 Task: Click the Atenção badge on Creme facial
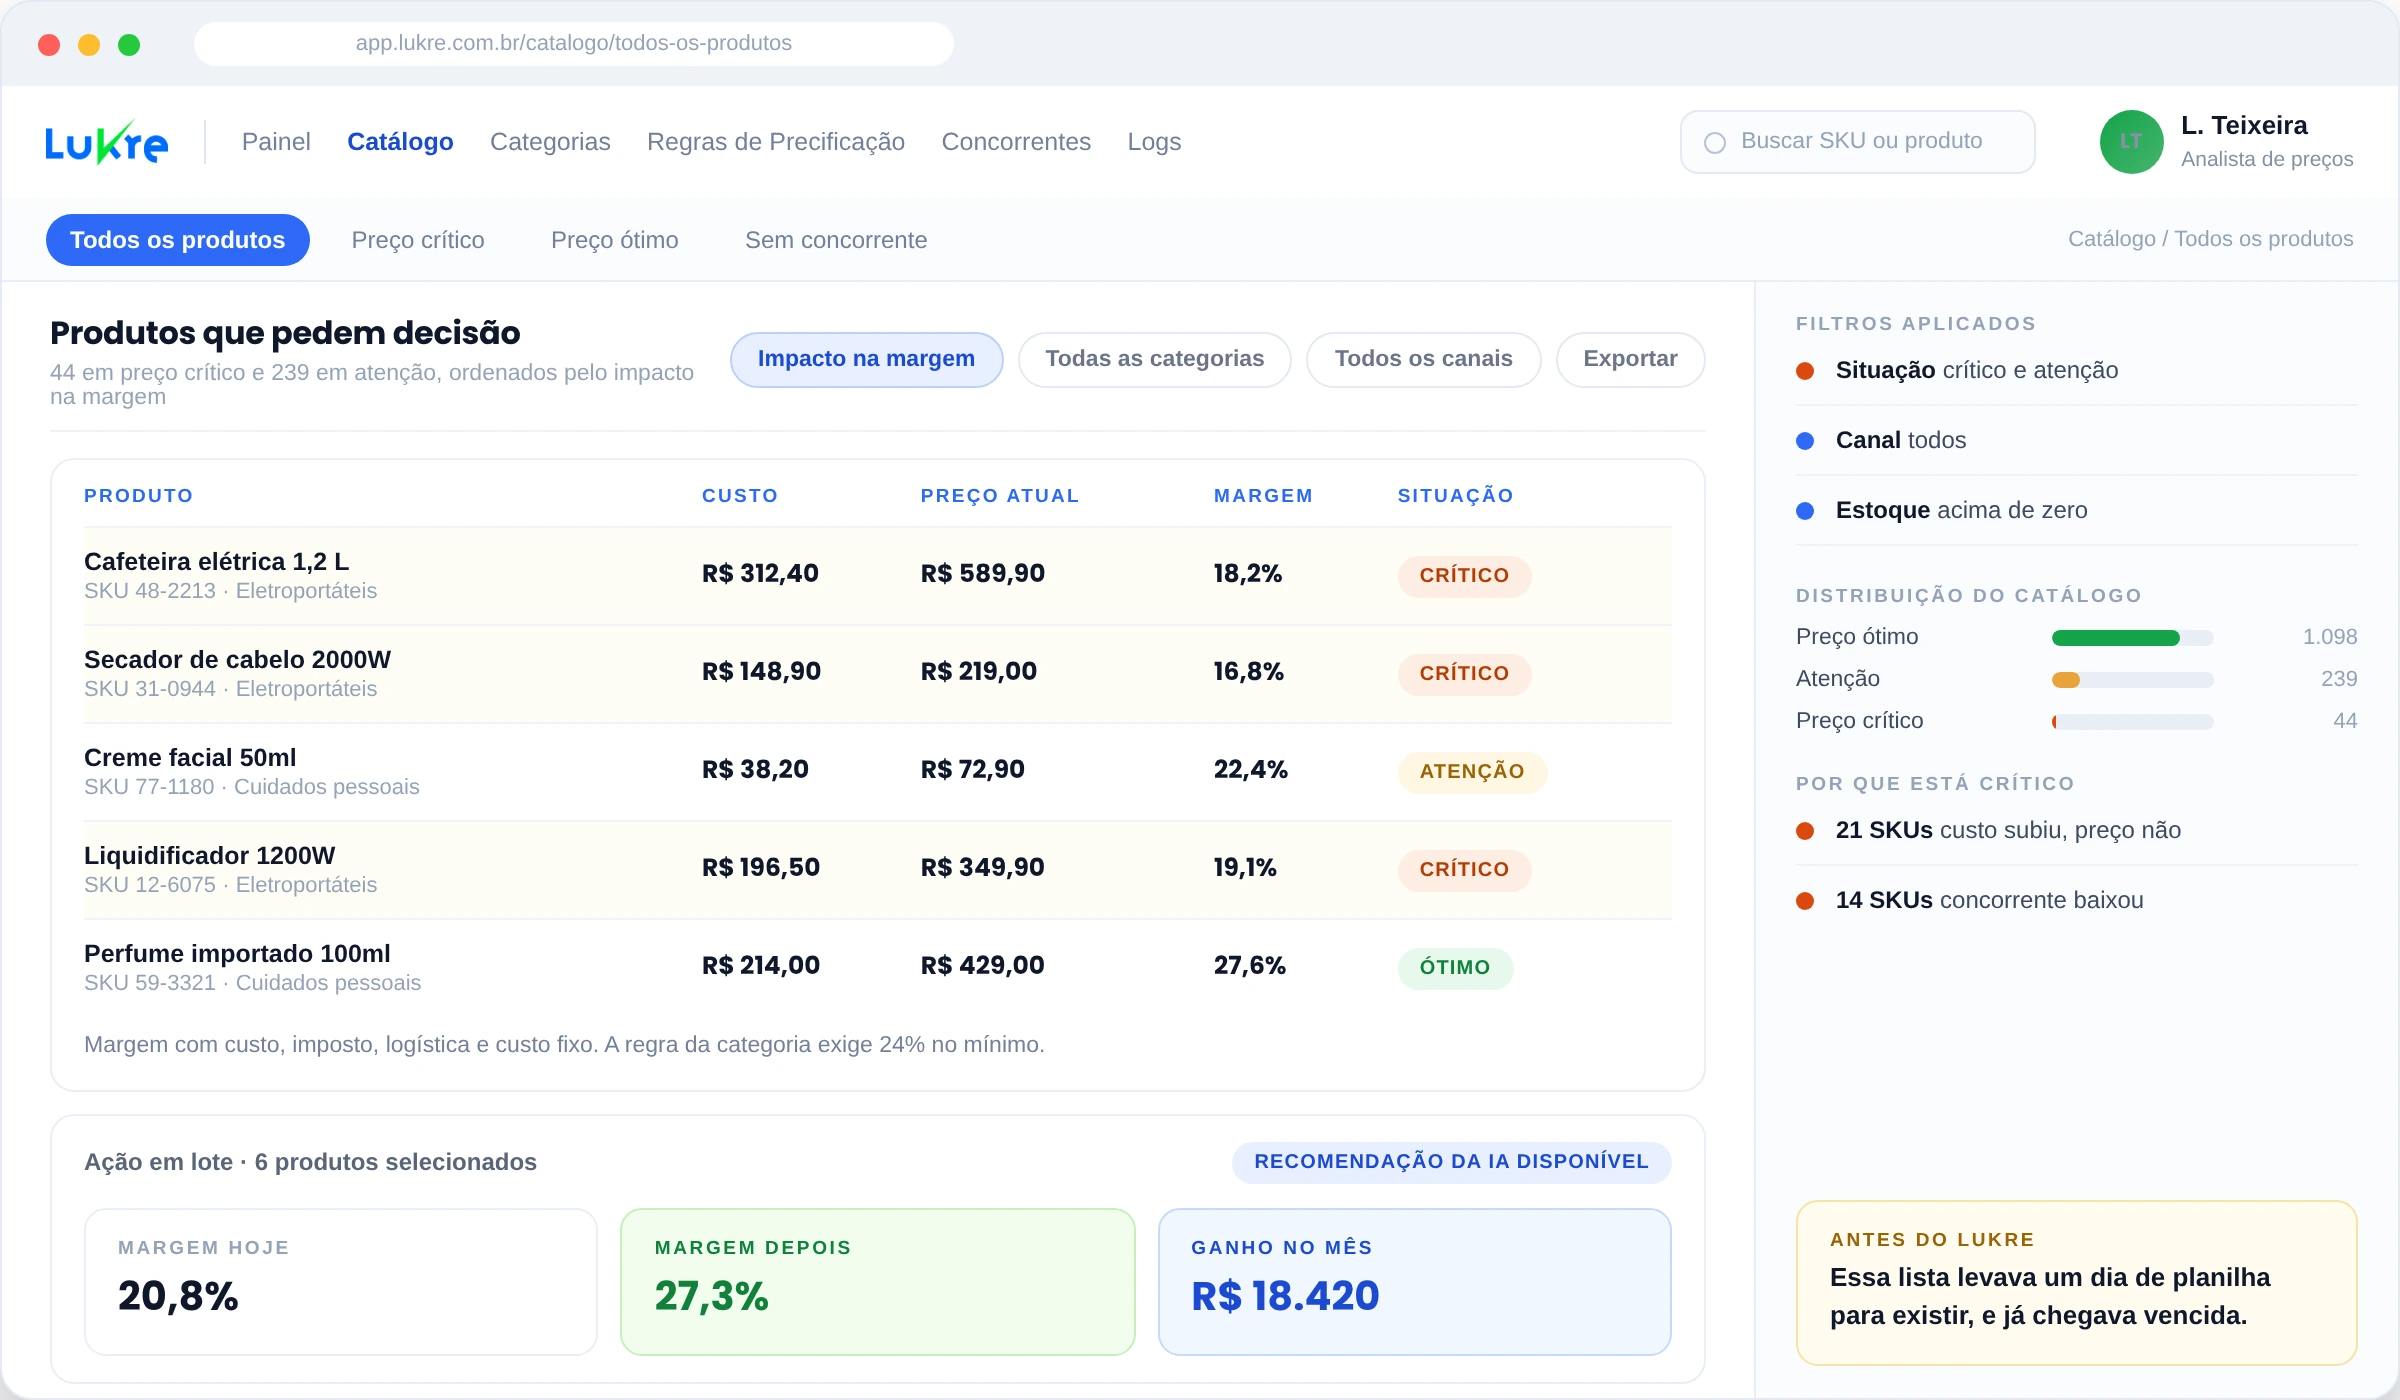(x=1472, y=772)
